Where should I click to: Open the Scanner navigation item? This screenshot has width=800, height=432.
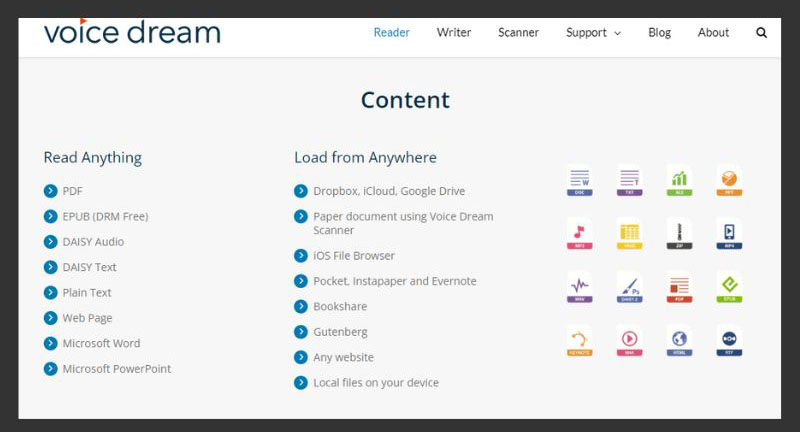pyautogui.click(x=518, y=33)
